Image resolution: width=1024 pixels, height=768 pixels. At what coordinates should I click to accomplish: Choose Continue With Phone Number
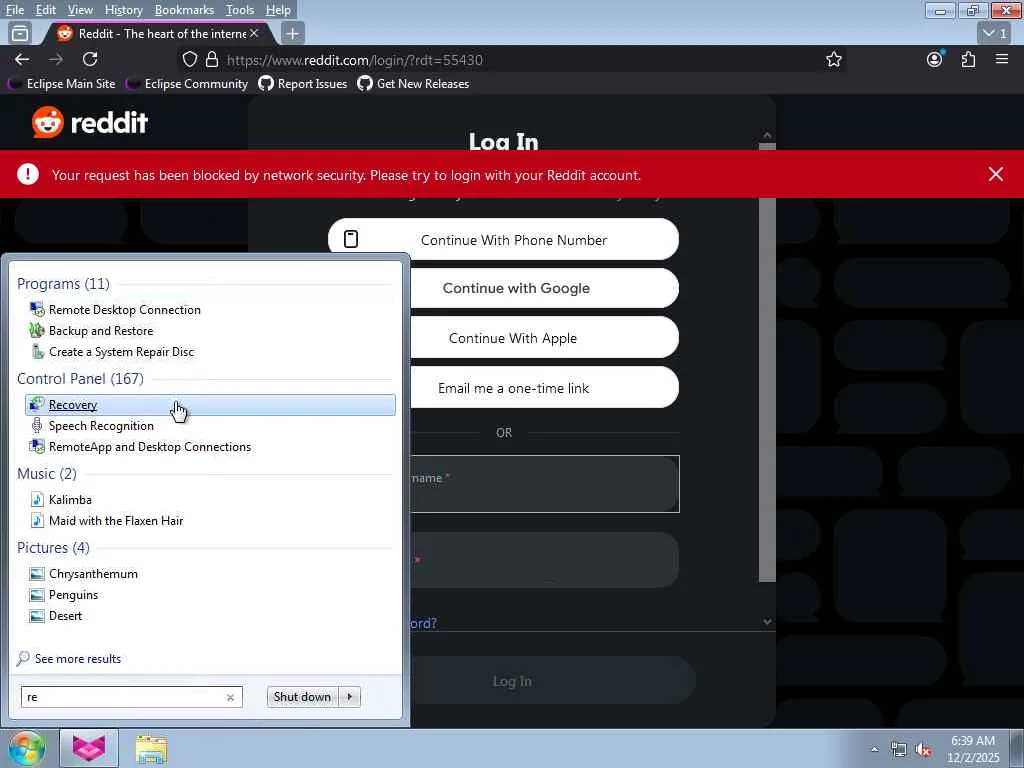pos(504,240)
